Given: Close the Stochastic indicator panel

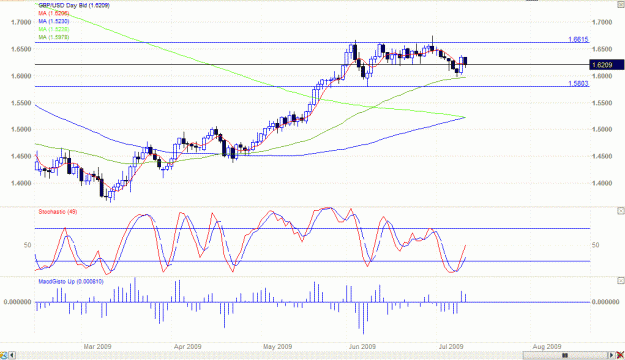Looking at the screenshot, I should 621,210.
